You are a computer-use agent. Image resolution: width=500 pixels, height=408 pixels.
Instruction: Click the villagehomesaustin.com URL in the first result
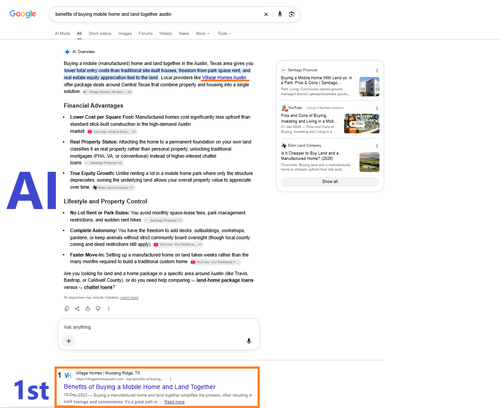point(120,379)
